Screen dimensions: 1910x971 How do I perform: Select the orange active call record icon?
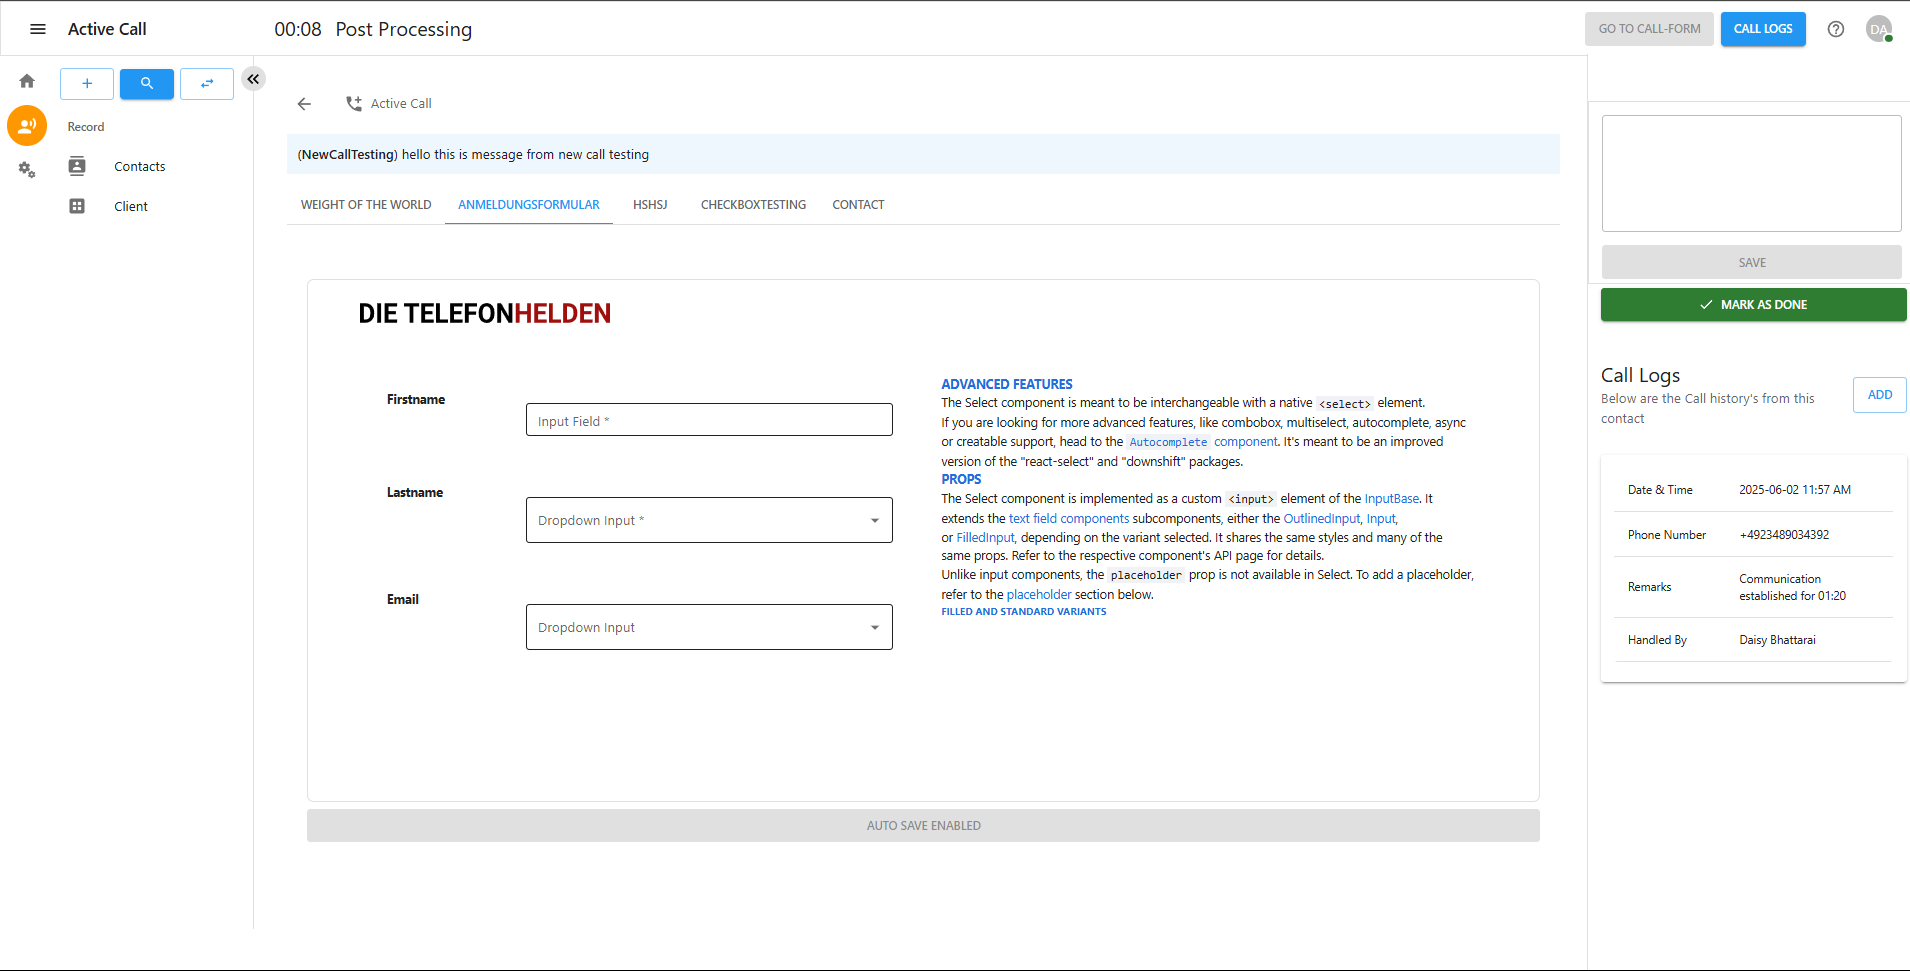(x=27, y=126)
